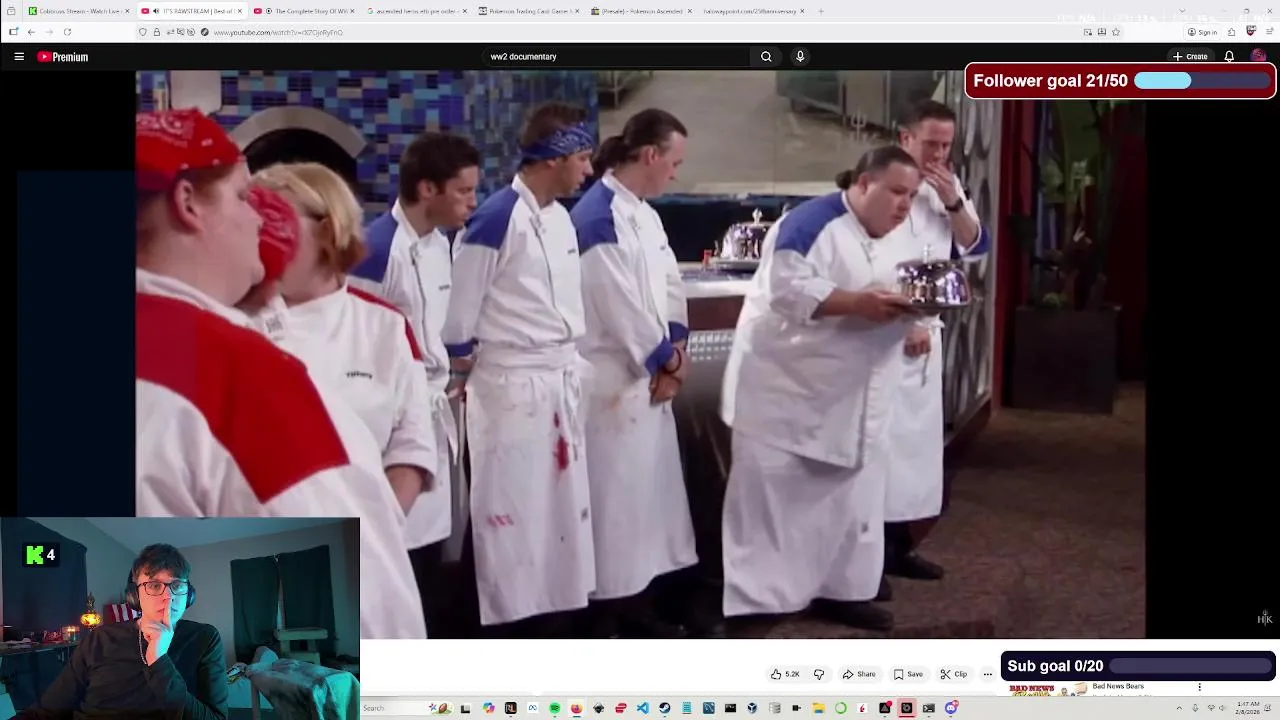Open YouTube notifications bell

coord(1229,57)
